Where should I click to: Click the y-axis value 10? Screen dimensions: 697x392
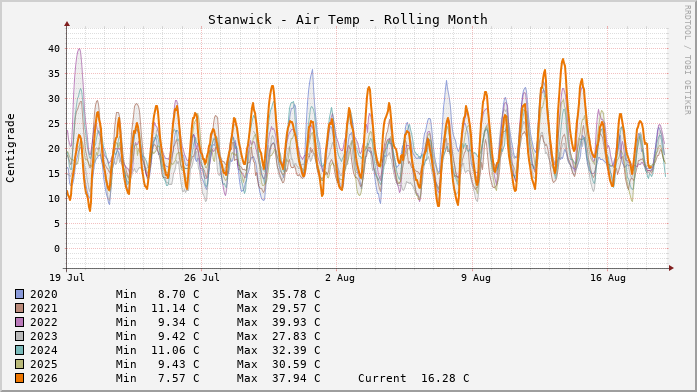click(54, 199)
